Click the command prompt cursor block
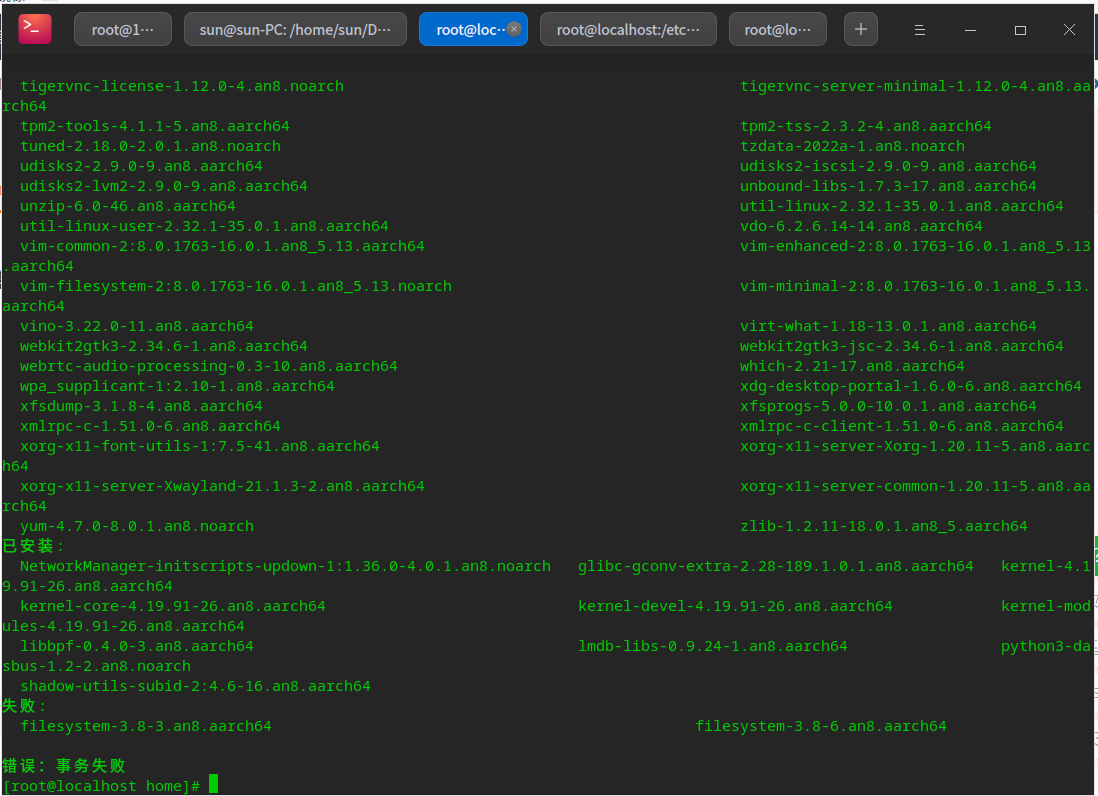This screenshot has width=1098, height=796. pos(213,785)
